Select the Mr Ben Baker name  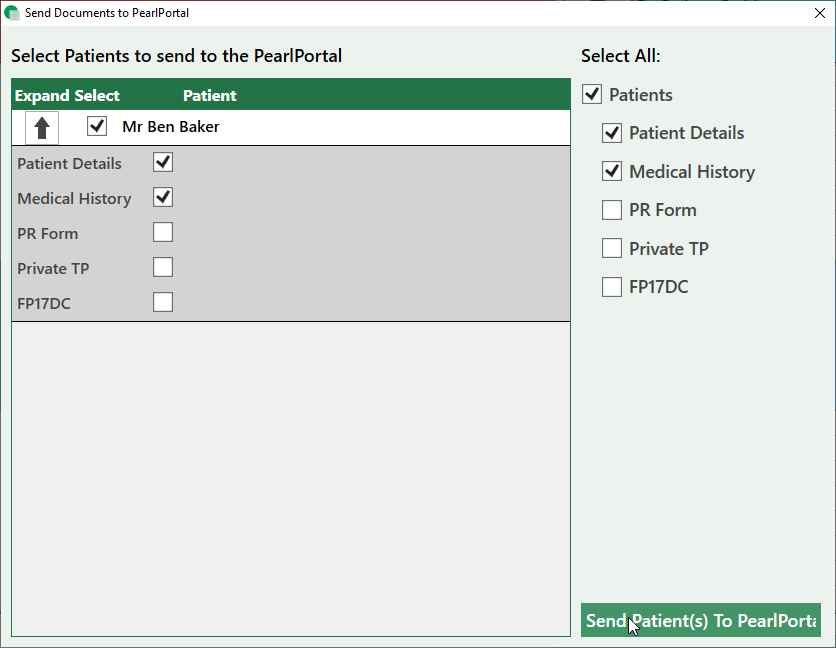pyautogui.click(x=171, y=127)
